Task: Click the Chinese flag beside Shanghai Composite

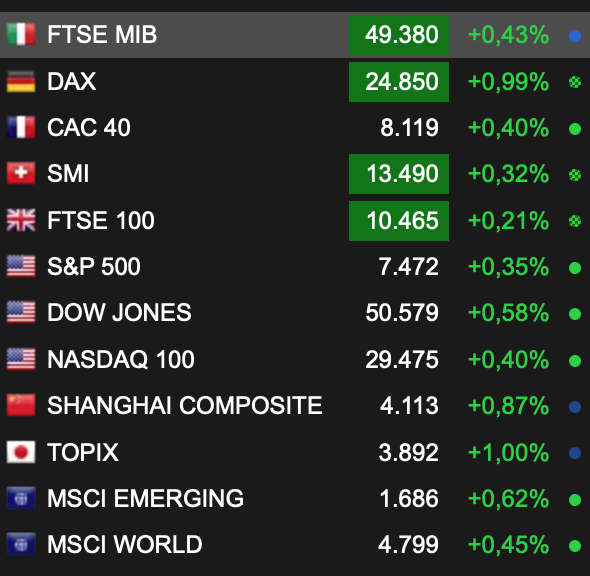Action: (21, 405)
